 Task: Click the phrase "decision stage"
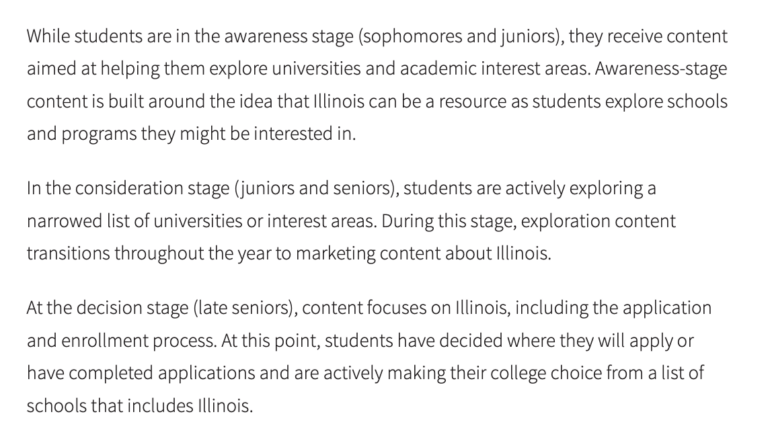(131, 307)
